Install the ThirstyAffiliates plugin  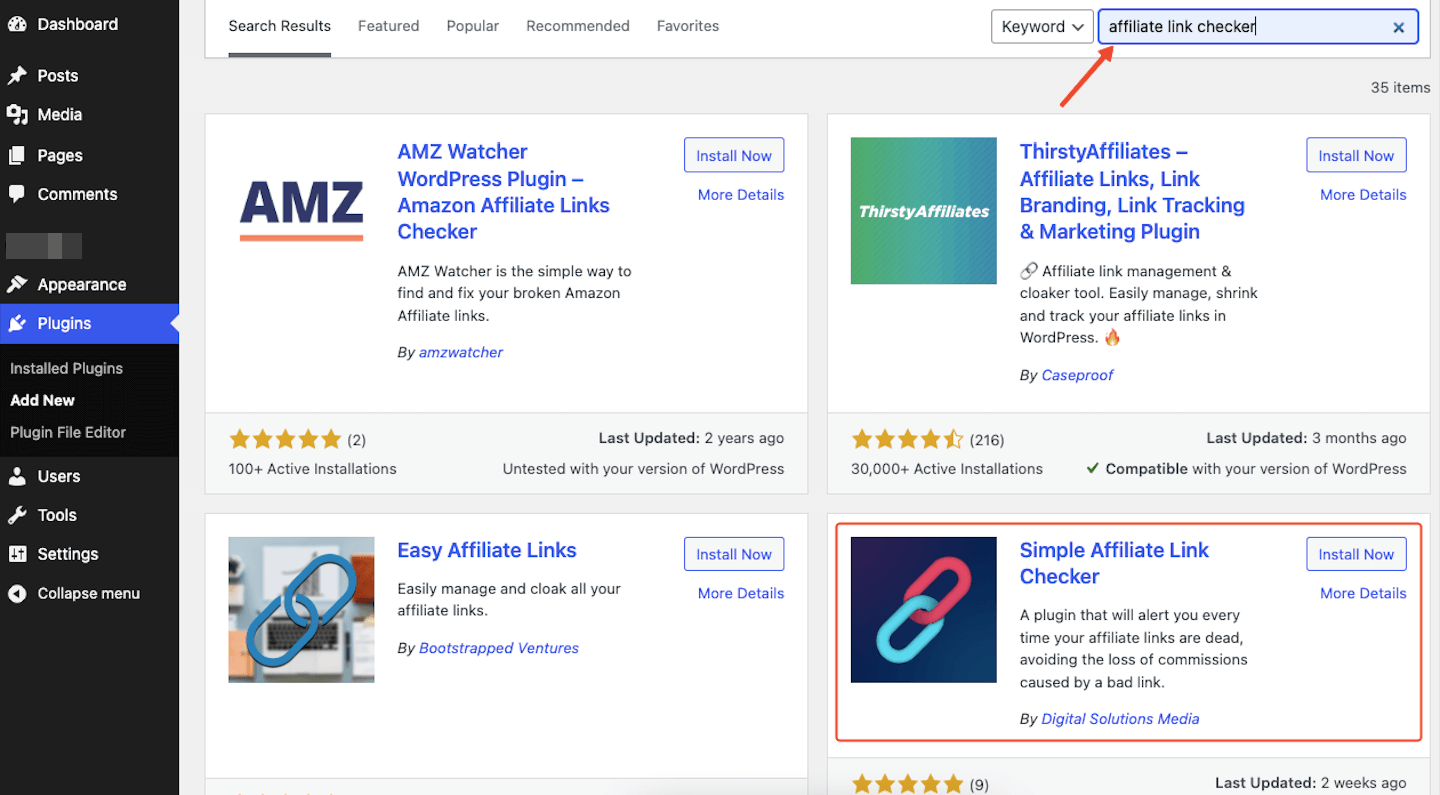click(x=1356, y=155)
